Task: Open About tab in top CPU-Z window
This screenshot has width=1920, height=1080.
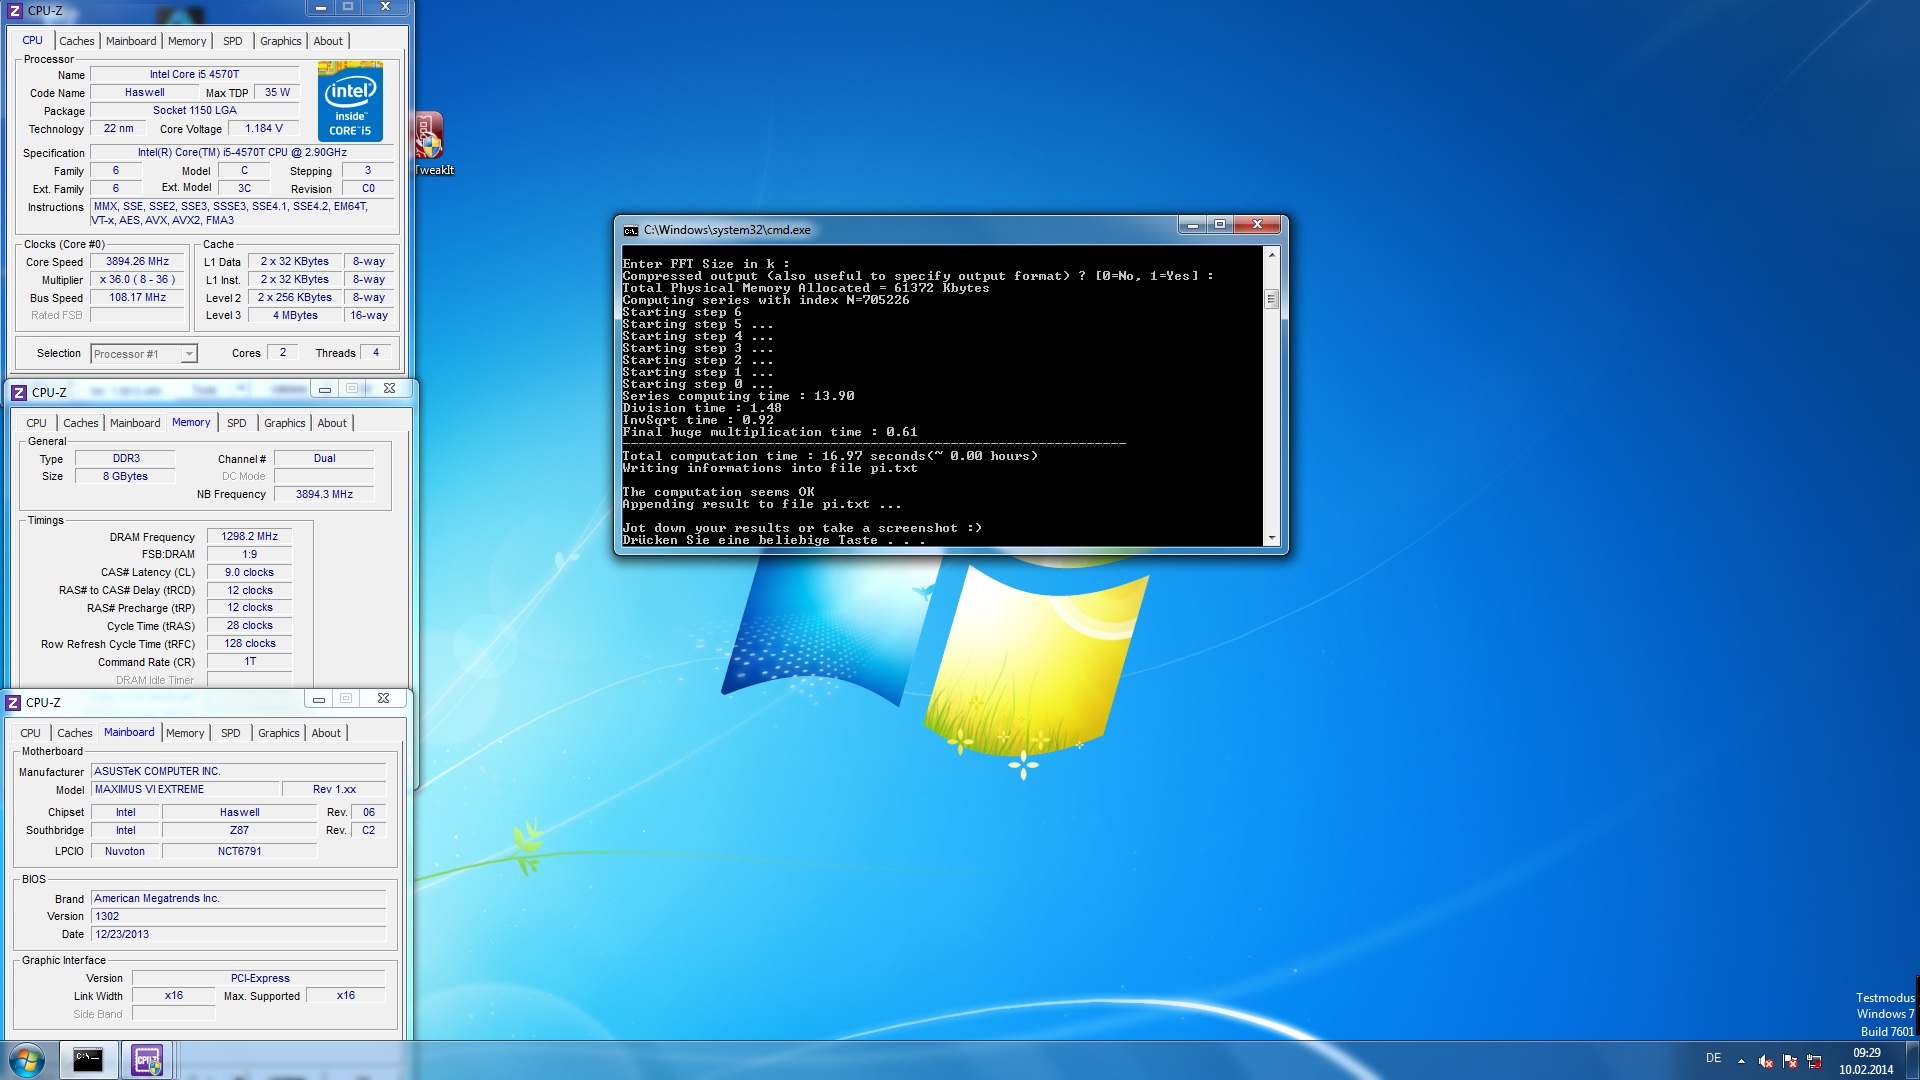Action: 328,41
